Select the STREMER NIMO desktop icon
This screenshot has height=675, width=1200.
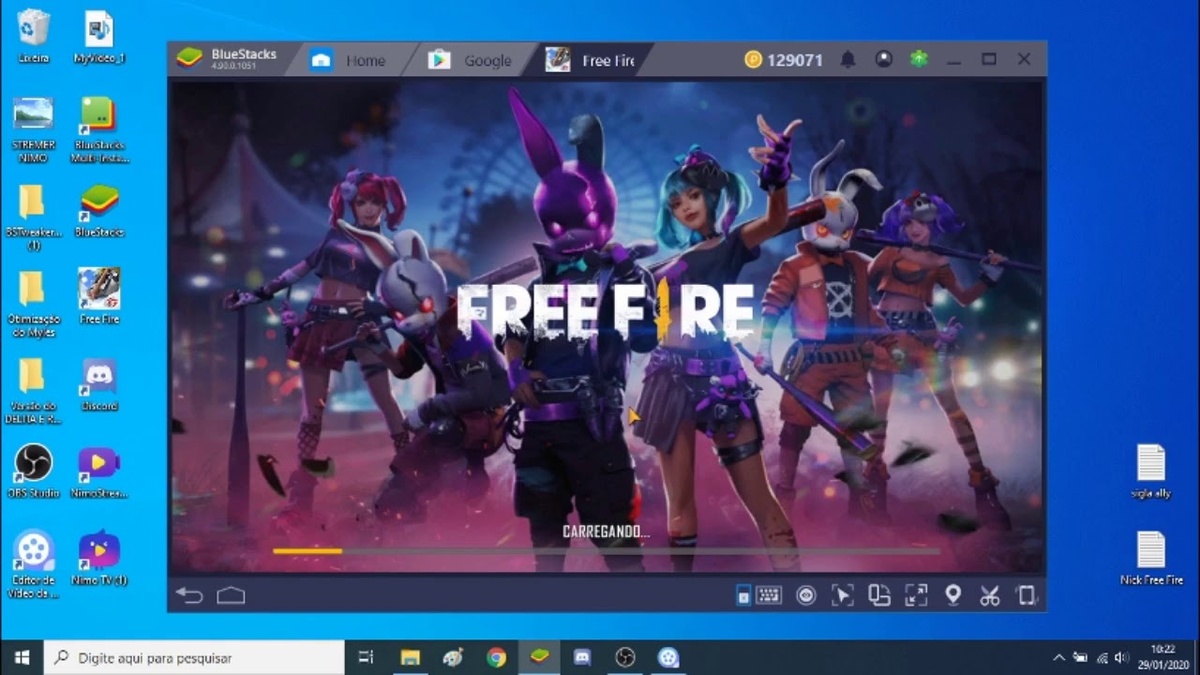point(33,130)
